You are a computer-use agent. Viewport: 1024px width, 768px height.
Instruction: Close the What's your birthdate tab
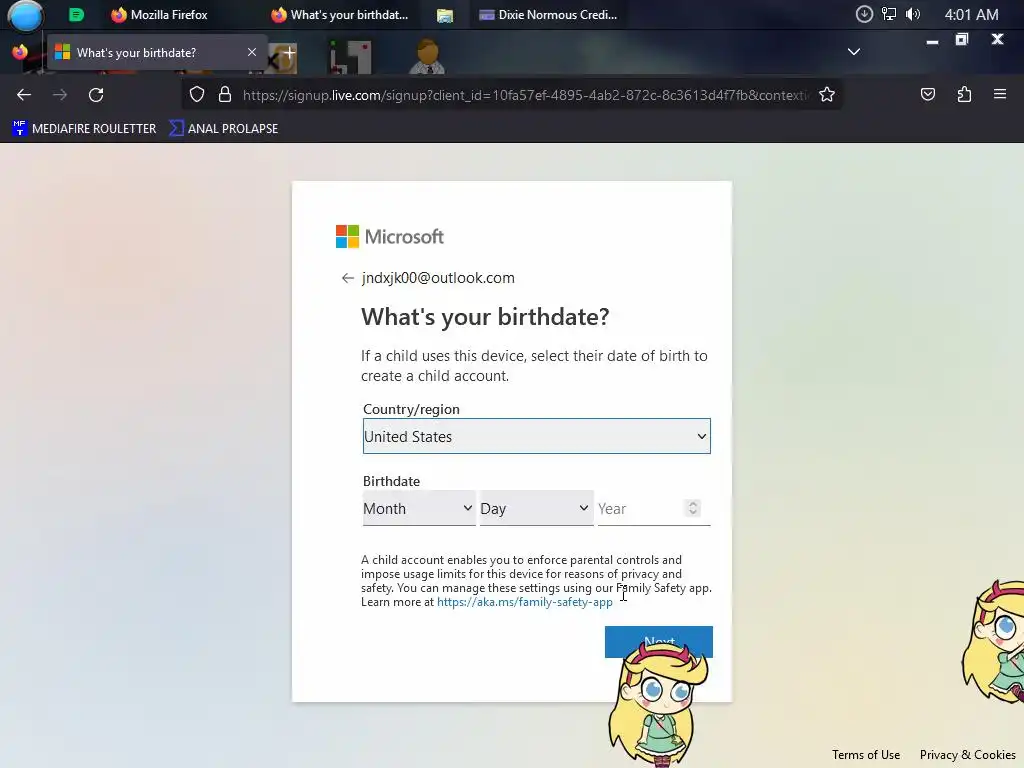(251, 52)
